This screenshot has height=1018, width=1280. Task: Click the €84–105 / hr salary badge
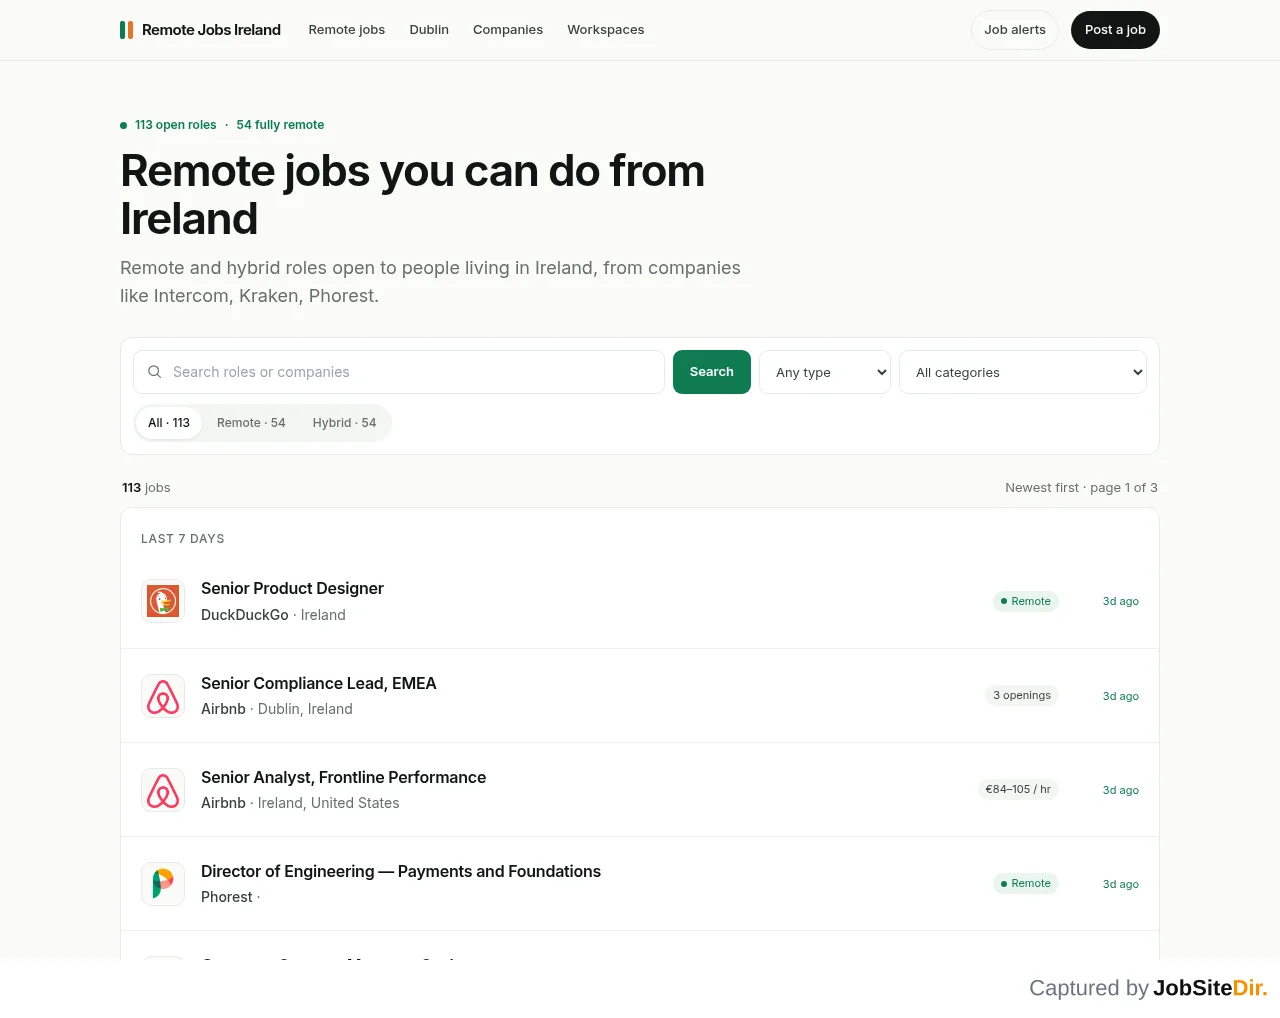1018,789
